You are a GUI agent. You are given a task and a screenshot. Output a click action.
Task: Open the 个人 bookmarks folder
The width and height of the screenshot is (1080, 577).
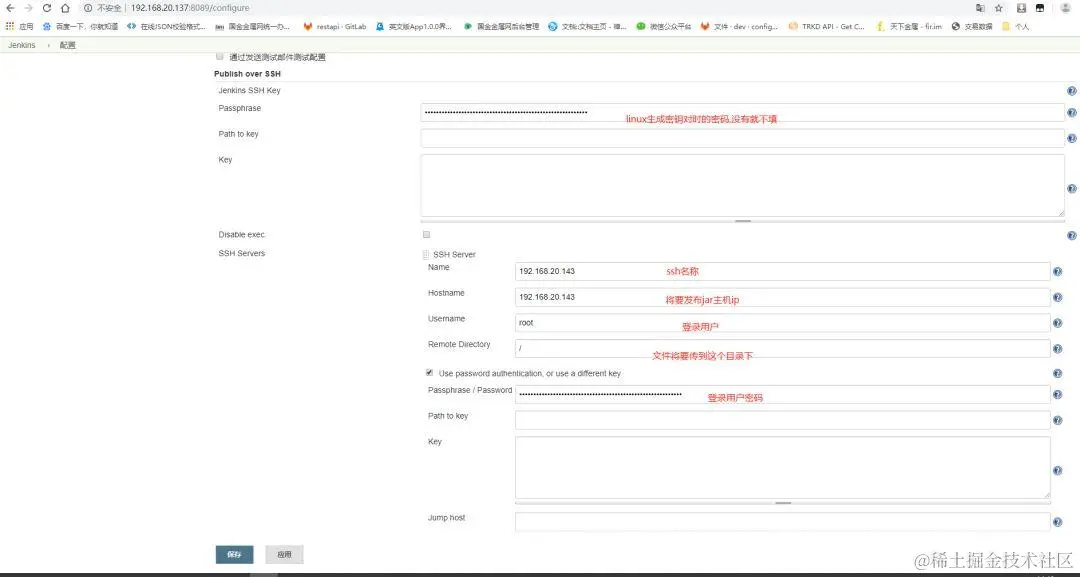click(1016, 27)
